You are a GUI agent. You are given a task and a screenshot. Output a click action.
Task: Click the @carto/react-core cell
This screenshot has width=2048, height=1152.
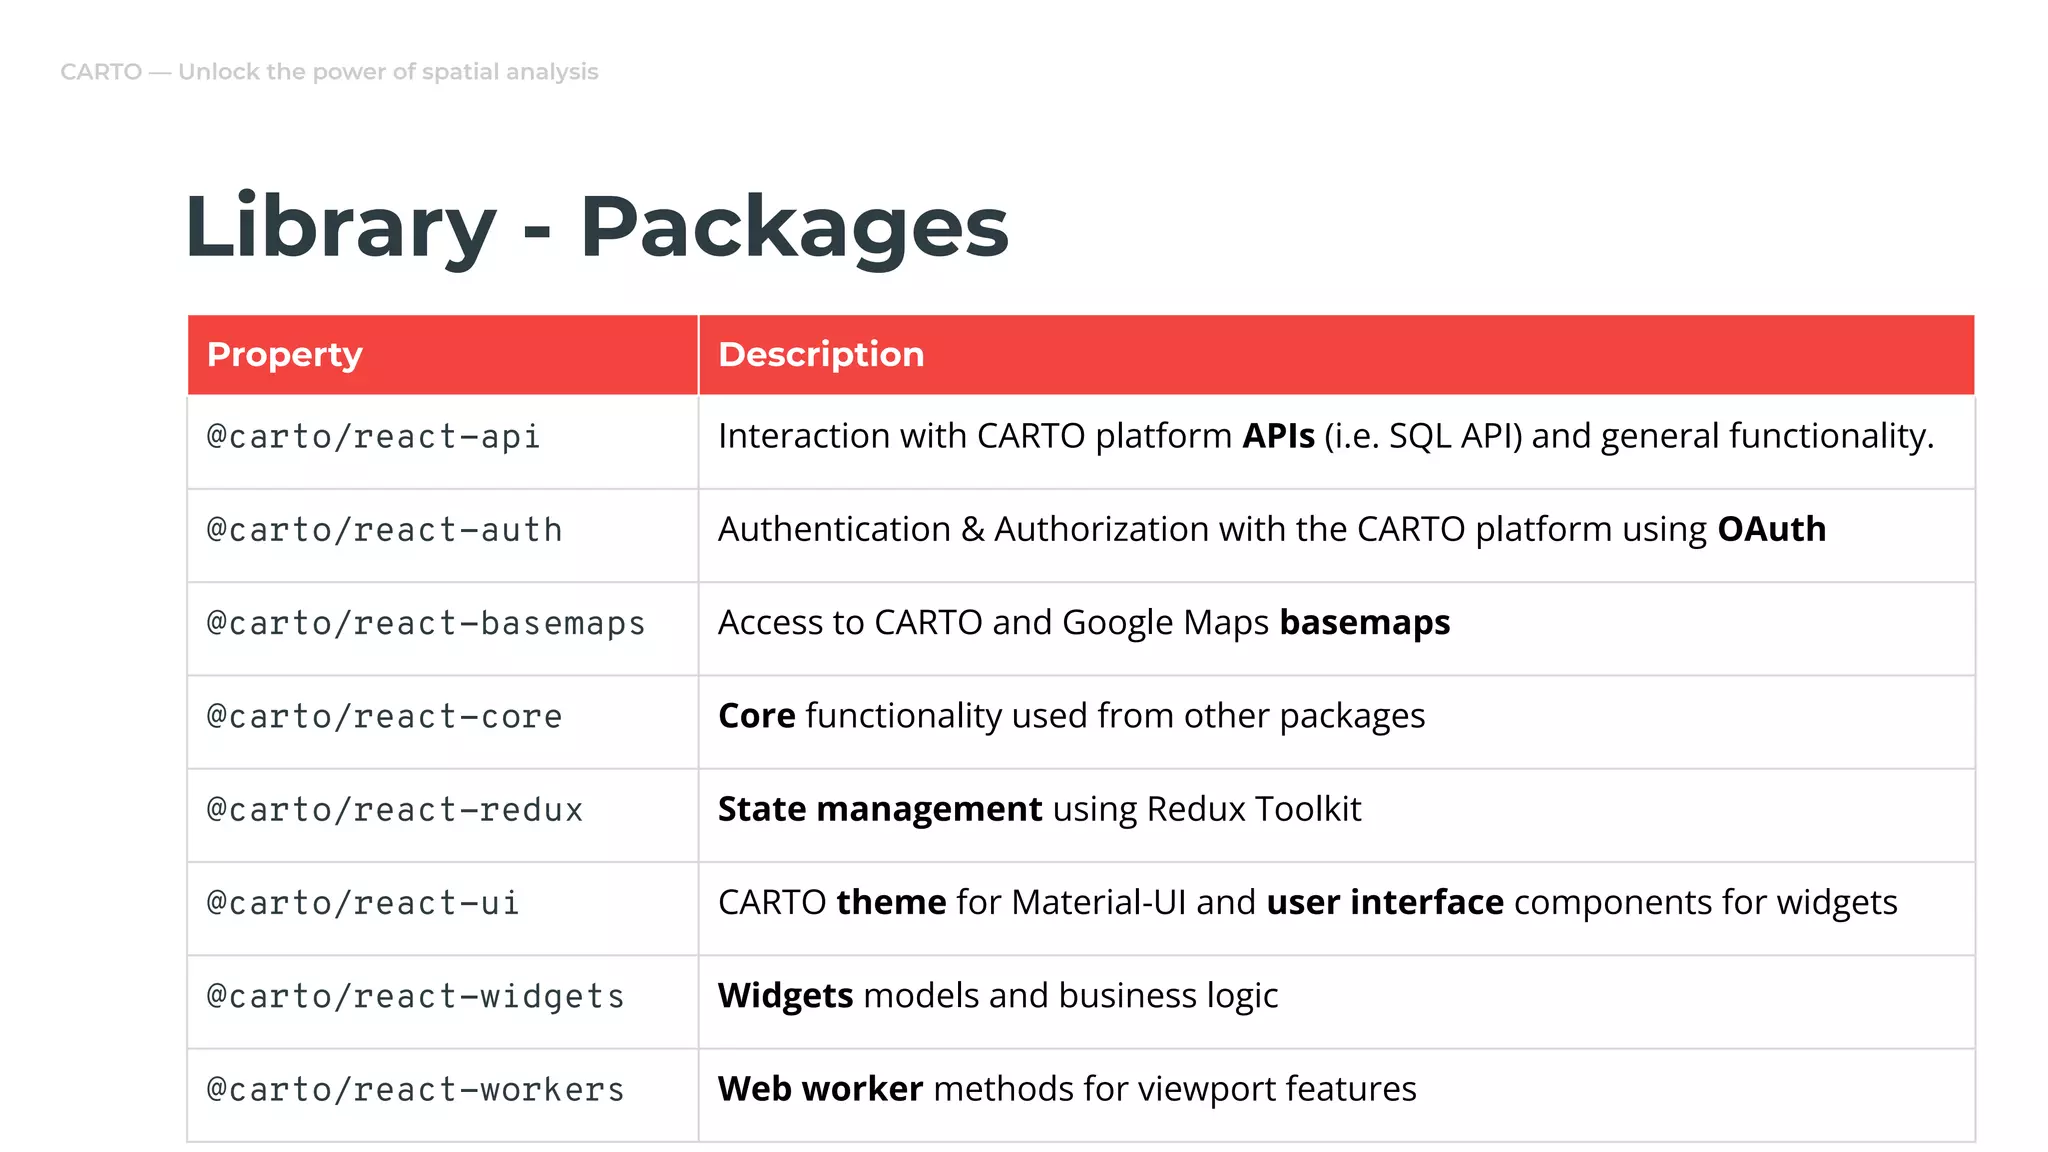click(x=442, y=721)
